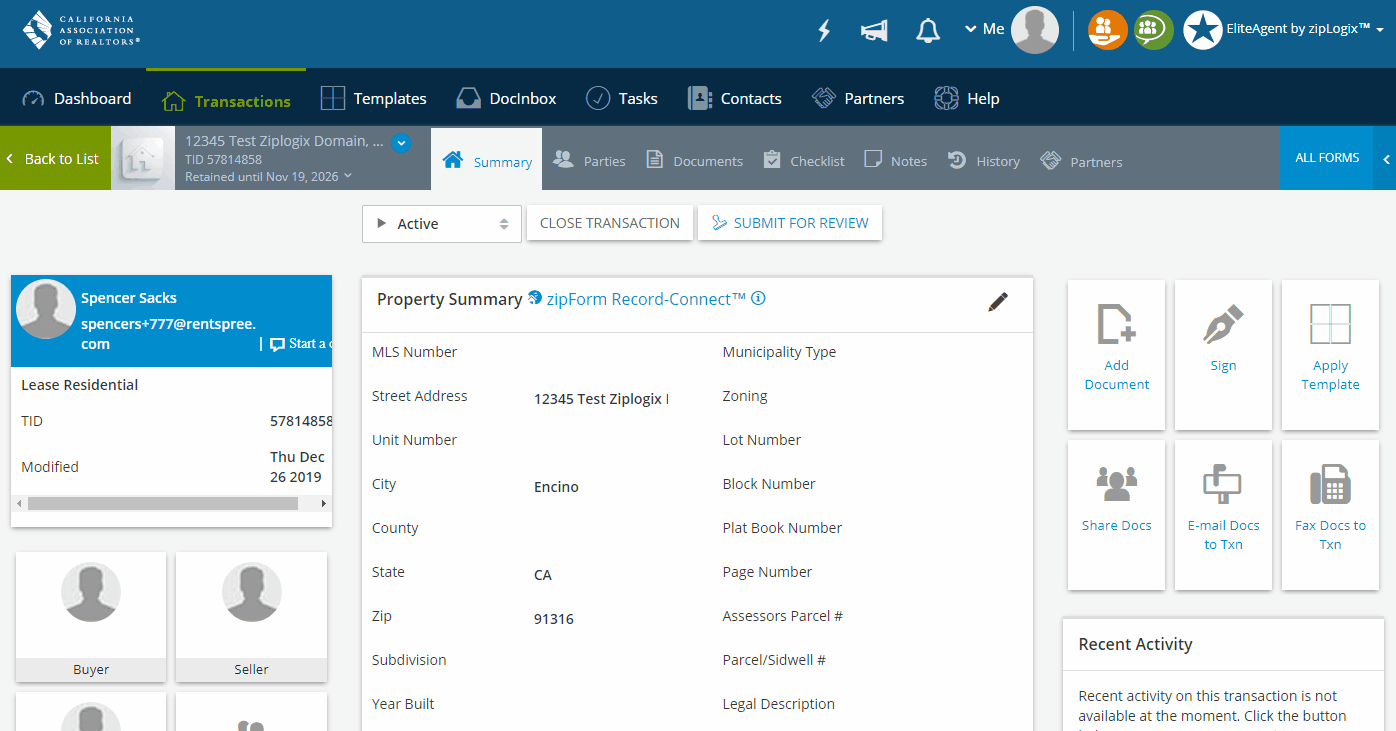Select the Summary tab

pos(487,160)
